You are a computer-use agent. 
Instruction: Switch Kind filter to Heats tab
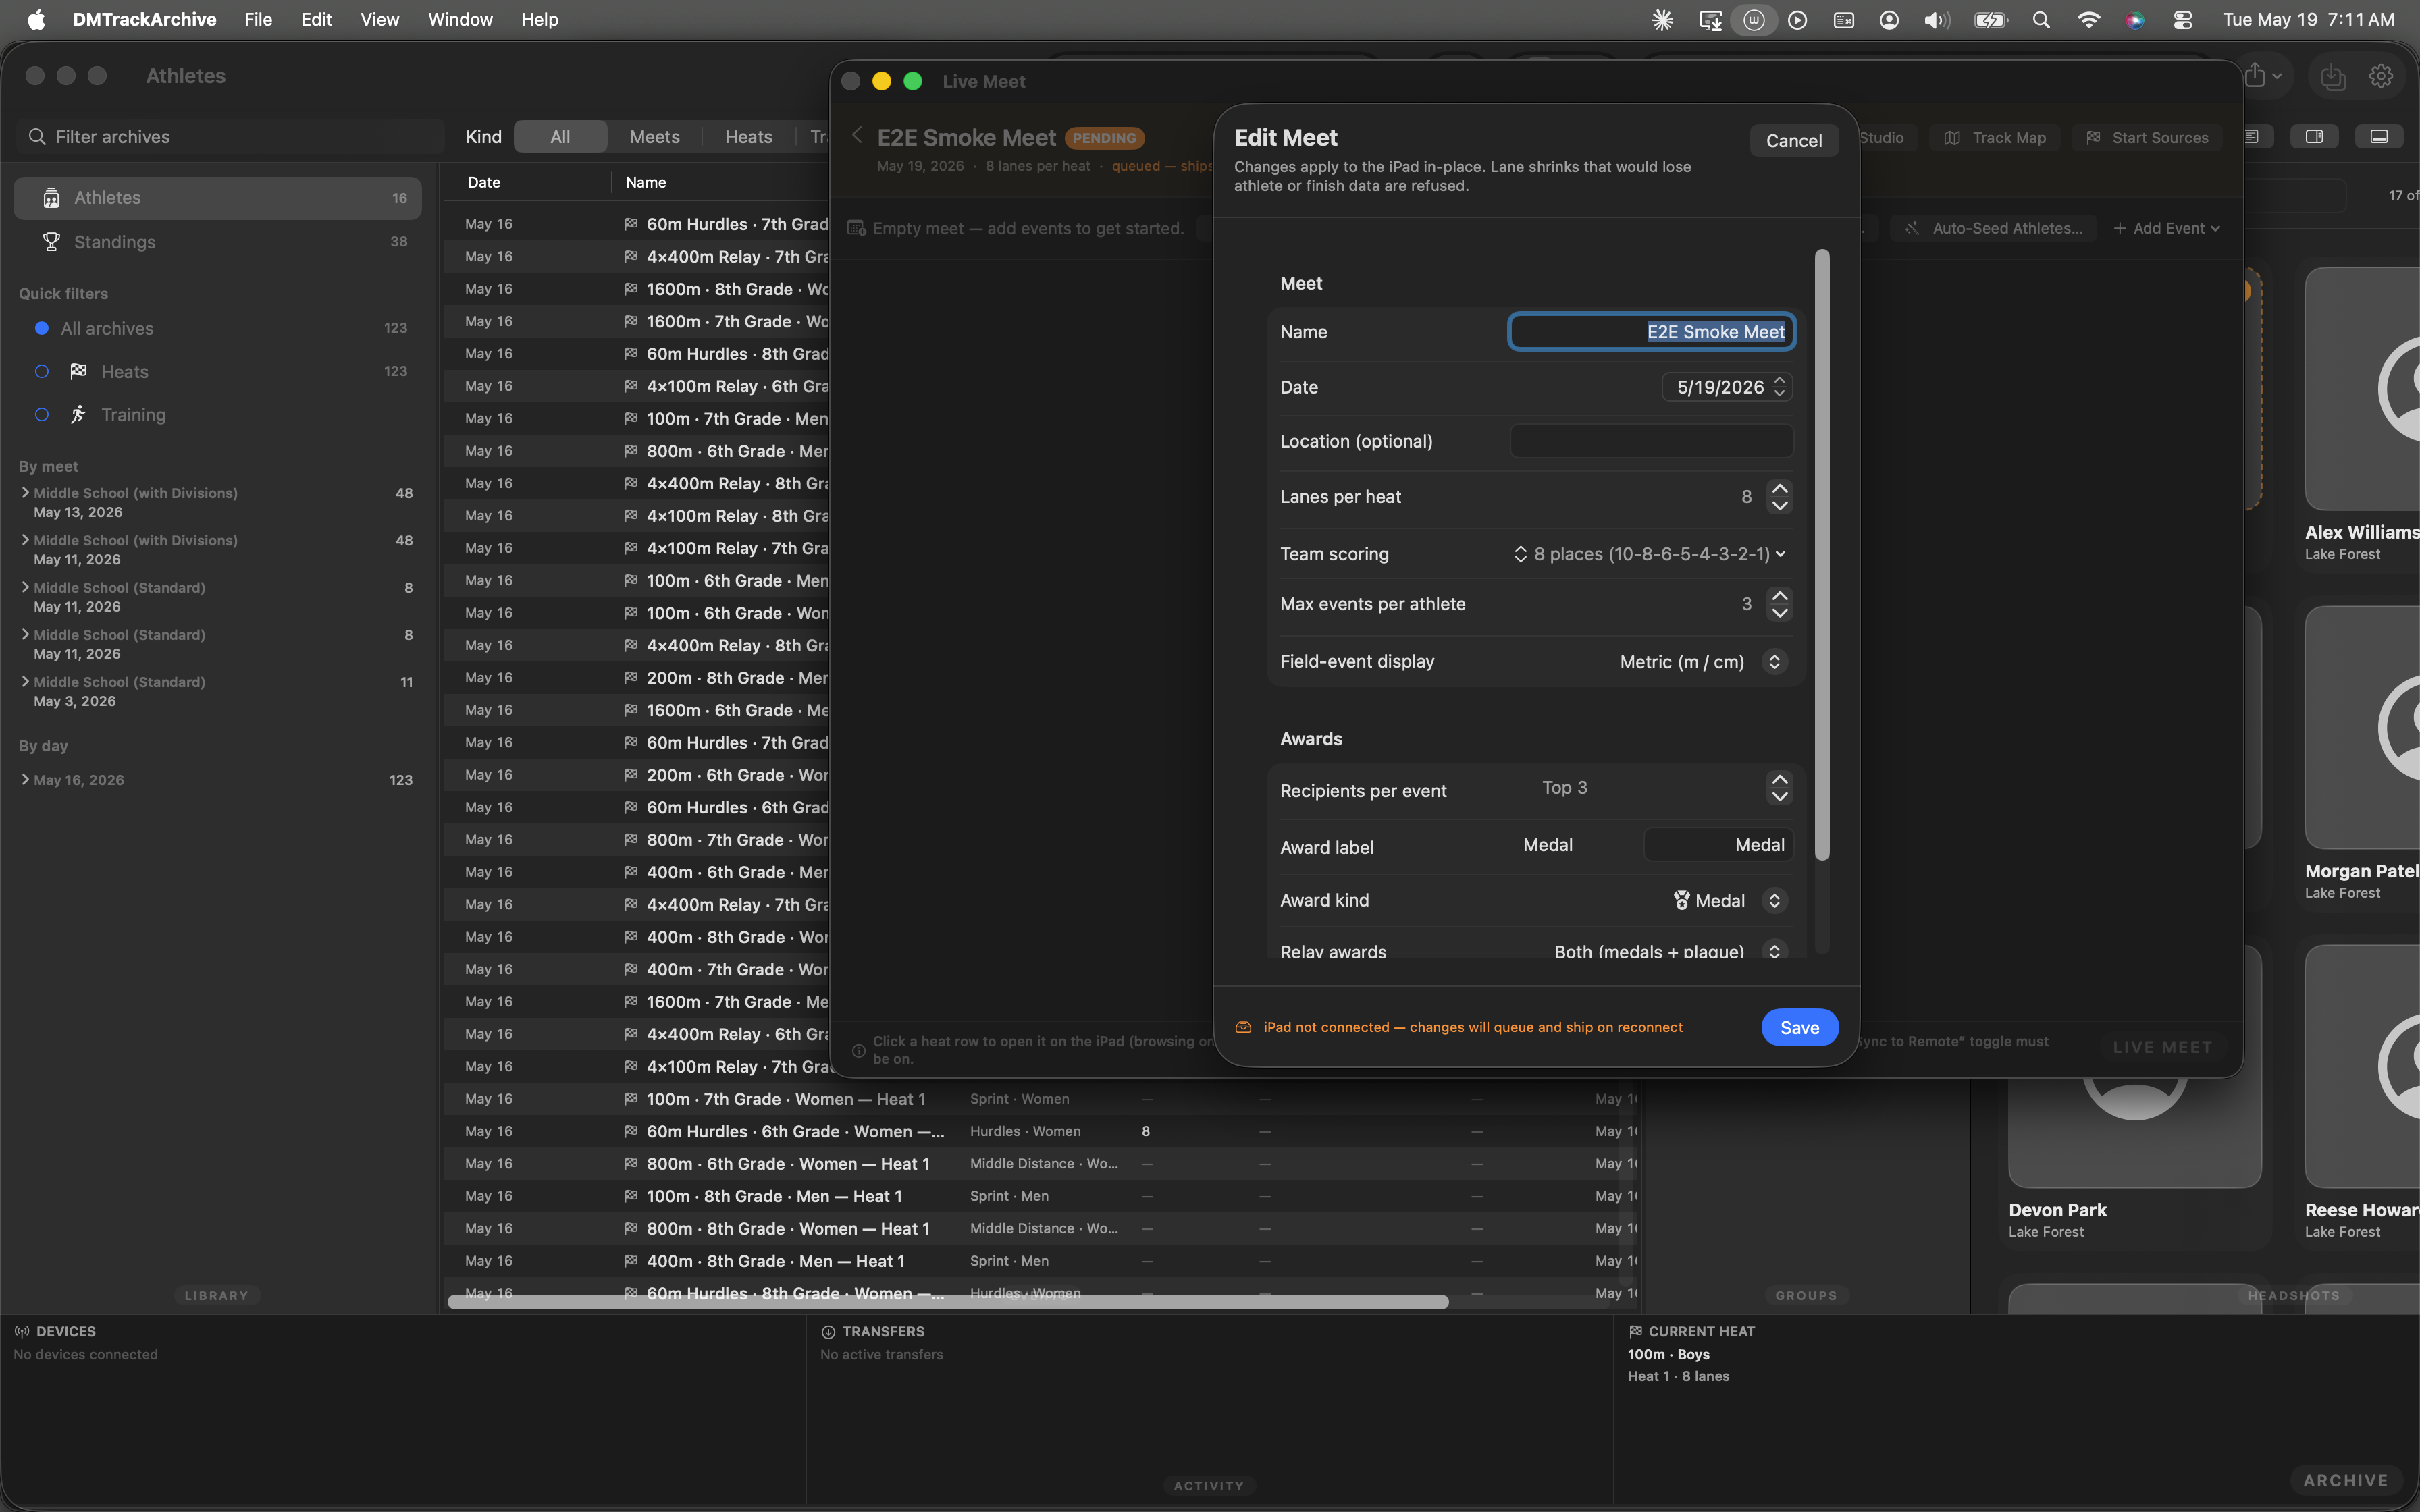[748, 137]
